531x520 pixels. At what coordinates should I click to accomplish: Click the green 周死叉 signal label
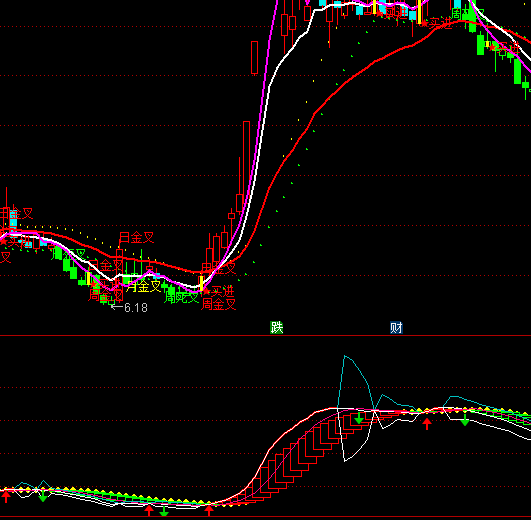click(x=181, y=297)
